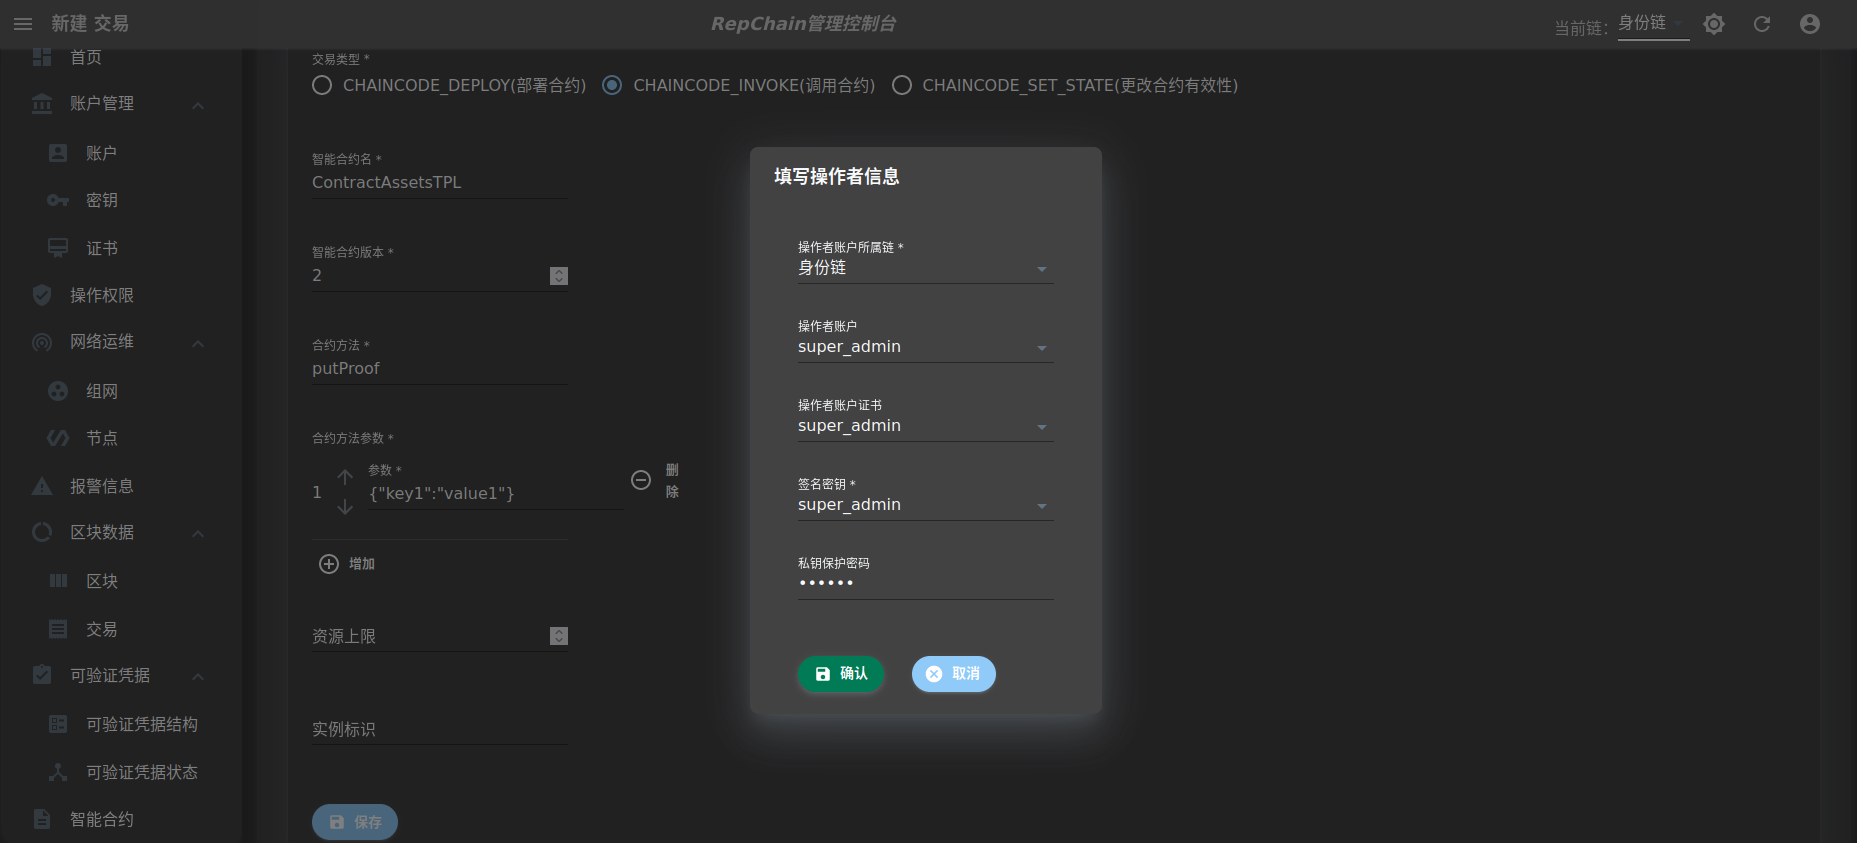
Task: Click the refresh icon in the top bar
Action: click(x=1762, y=24)
